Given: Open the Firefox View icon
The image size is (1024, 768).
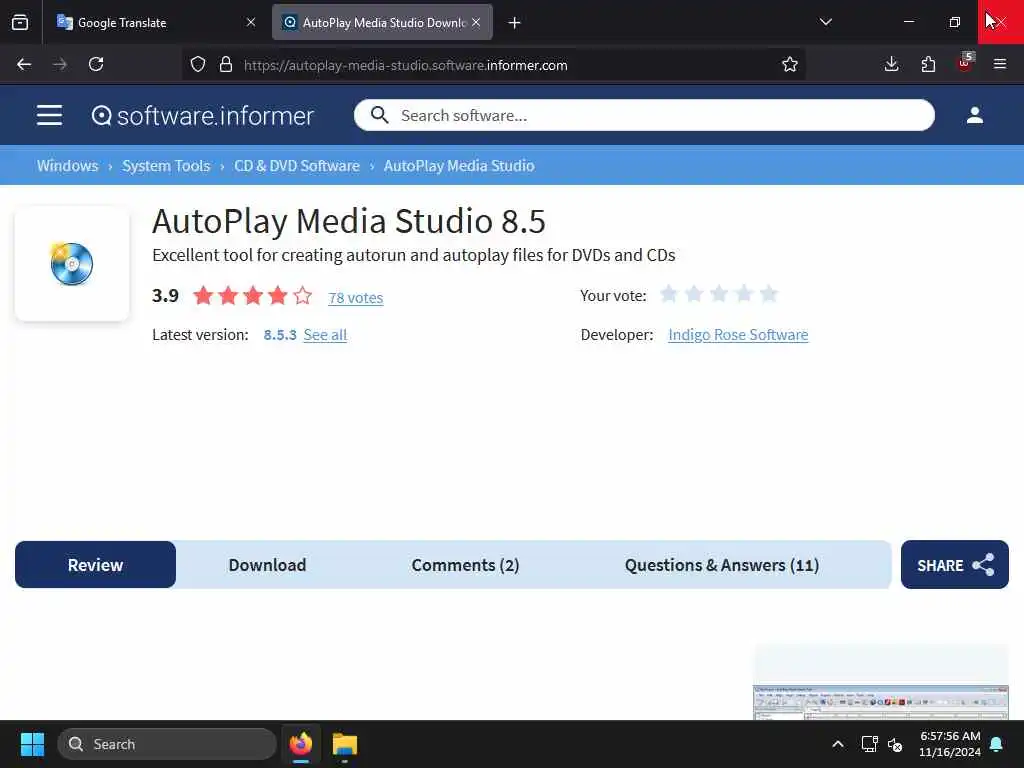Looking at the screenshot, I should (20, 23).
